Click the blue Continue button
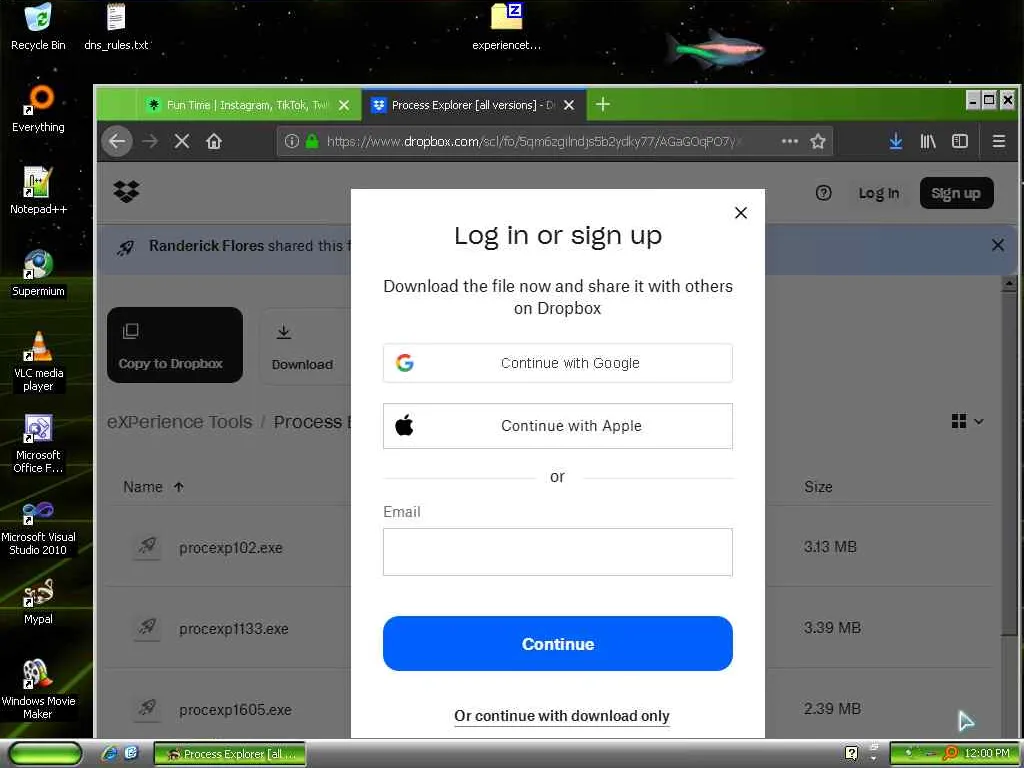Image resolution: width=1024 pixels, height=768 pixels. pyautogui.click(x=558, y=644)
